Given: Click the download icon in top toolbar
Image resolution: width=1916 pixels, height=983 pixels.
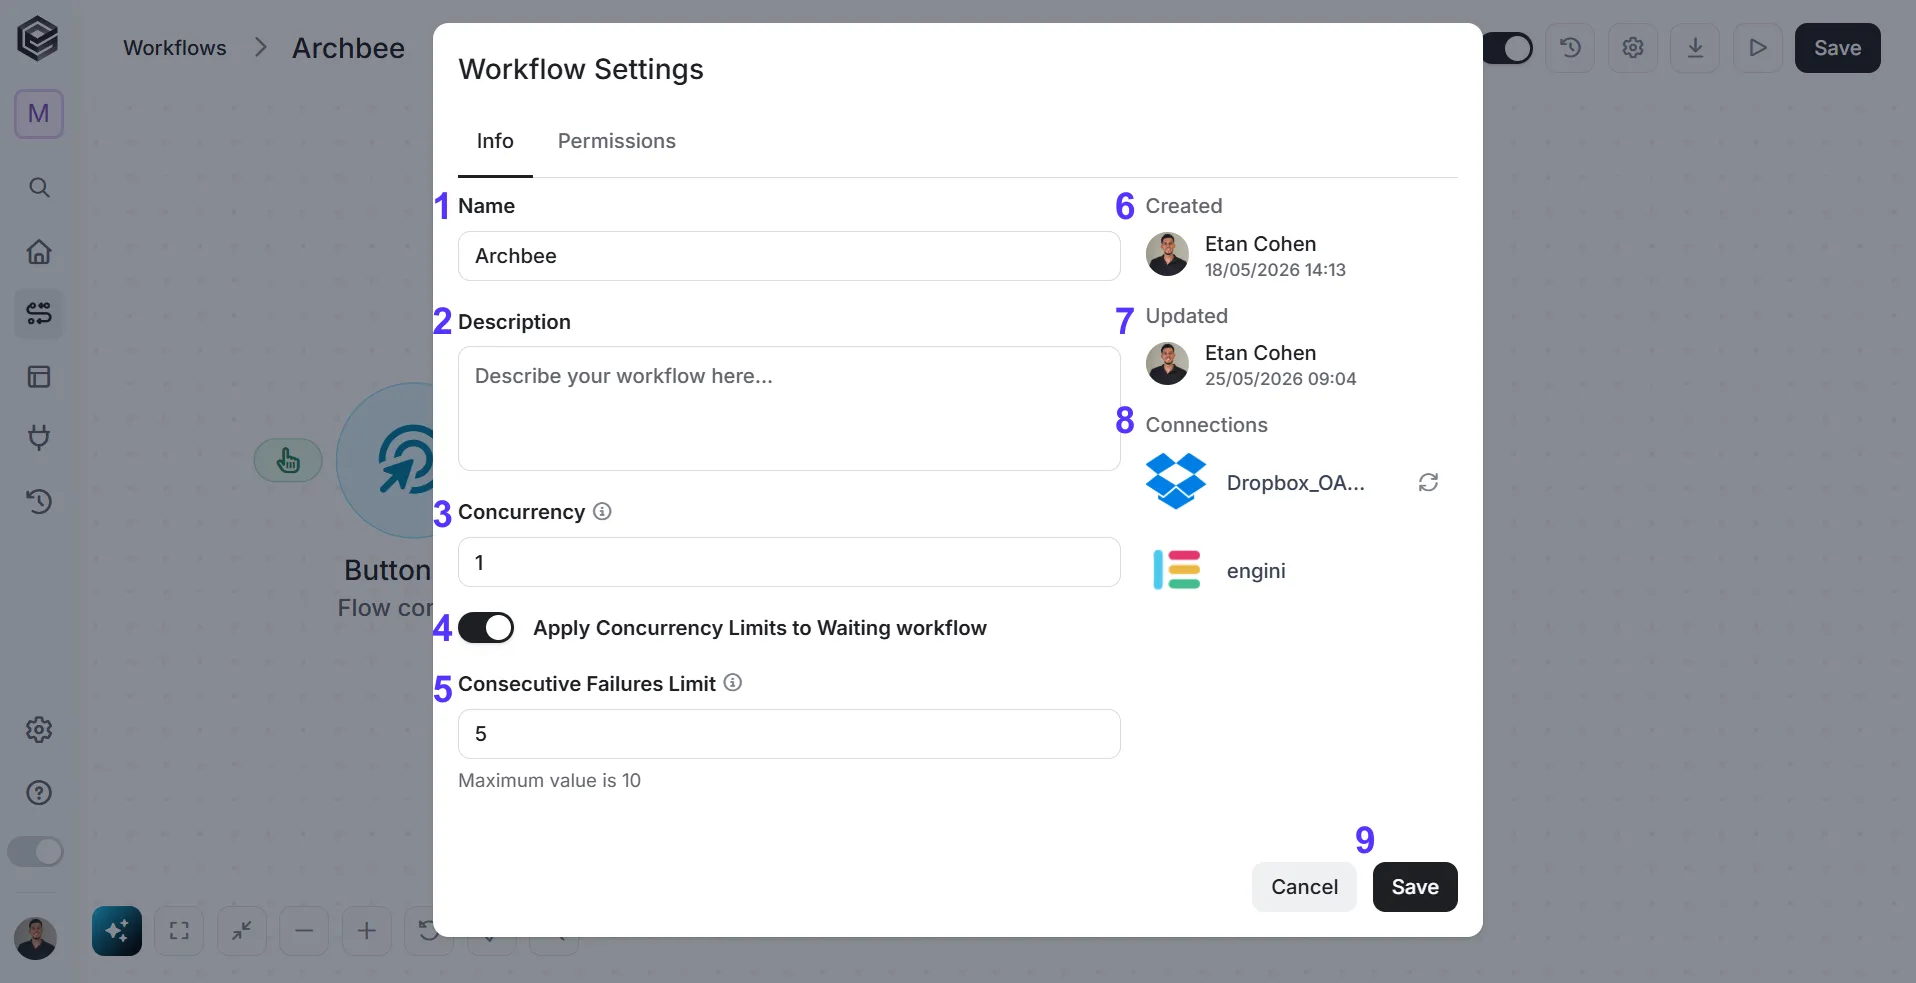Looking at the screenshot, I should pyautogui.click(x=1695, y=48).
